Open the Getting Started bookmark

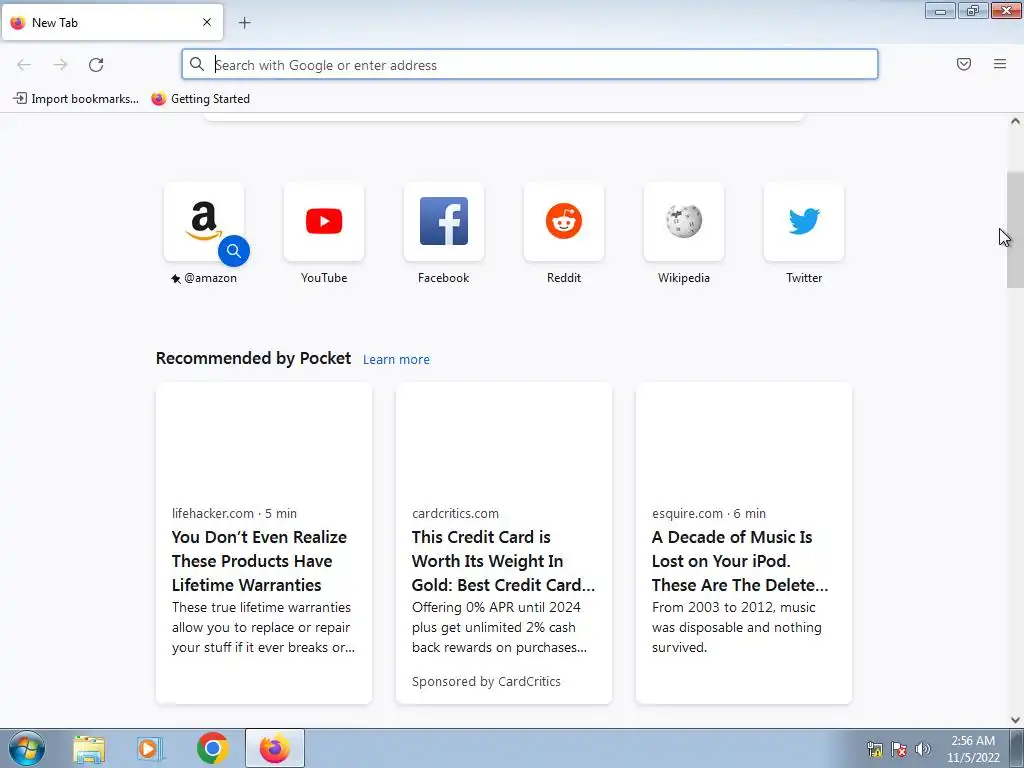[200, 99]
